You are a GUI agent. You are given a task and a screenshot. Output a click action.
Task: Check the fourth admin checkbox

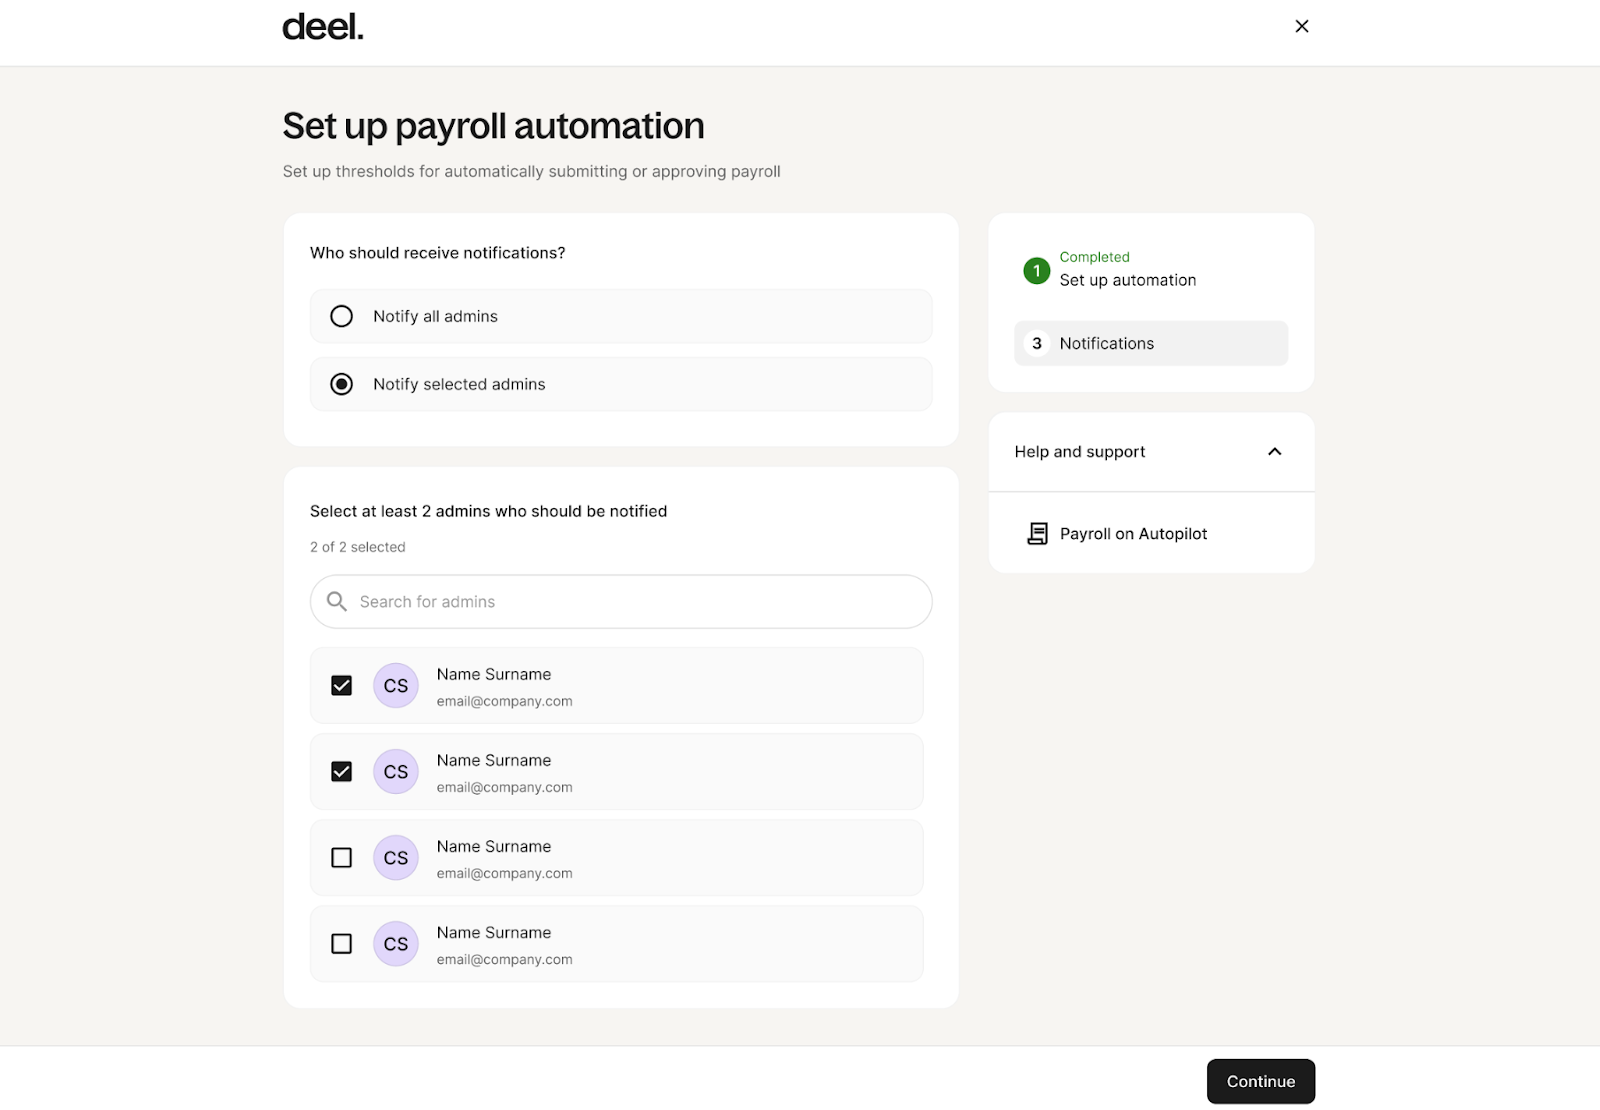pos(342,944)
